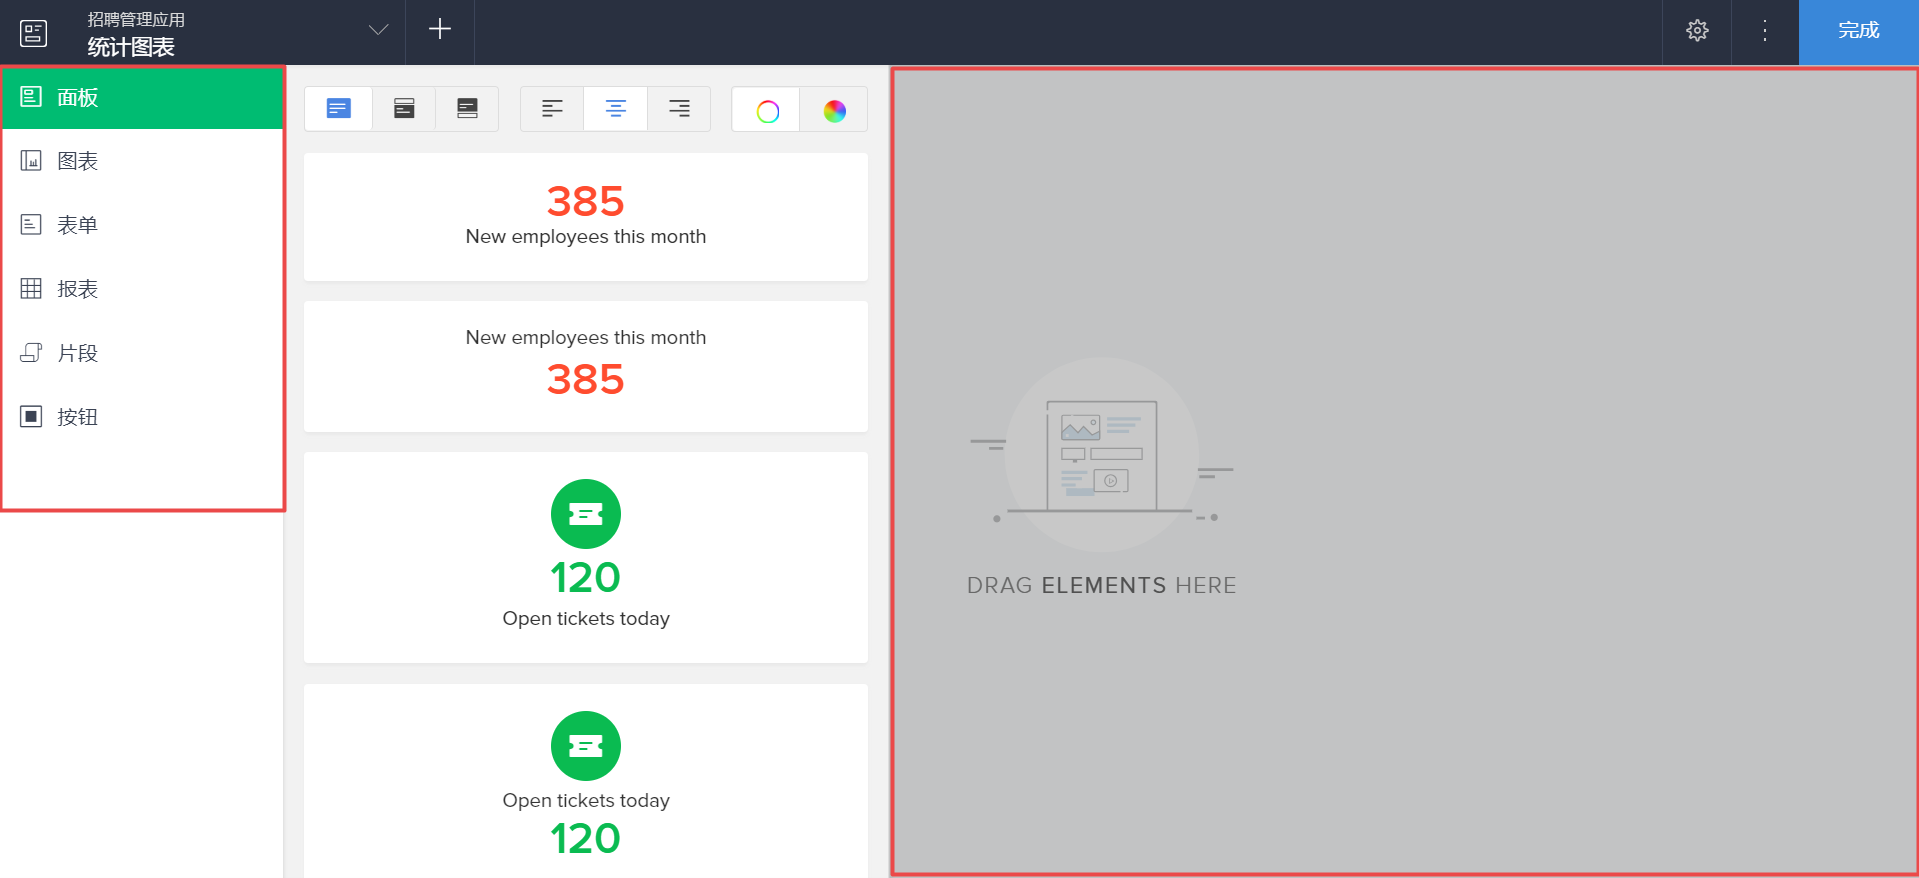
Task: Click the 完成 button
Action: (x=1859, y=32)
